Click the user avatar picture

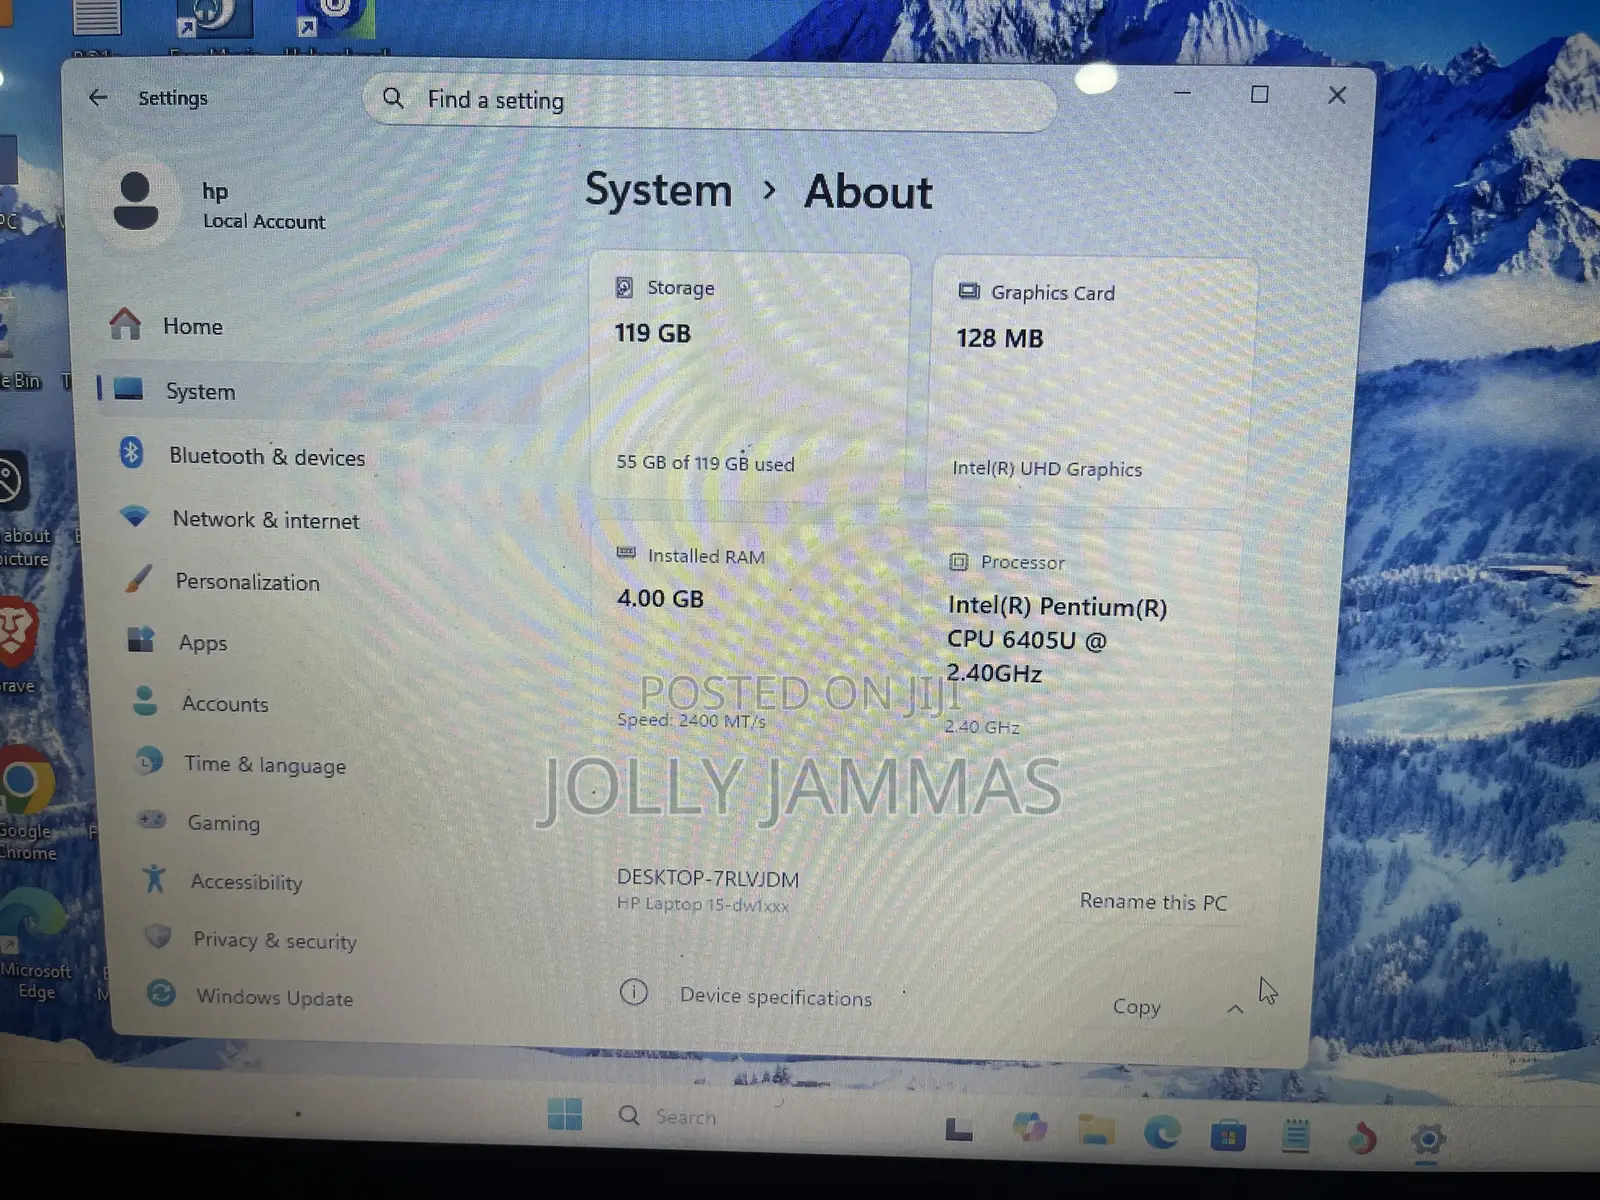136,201
